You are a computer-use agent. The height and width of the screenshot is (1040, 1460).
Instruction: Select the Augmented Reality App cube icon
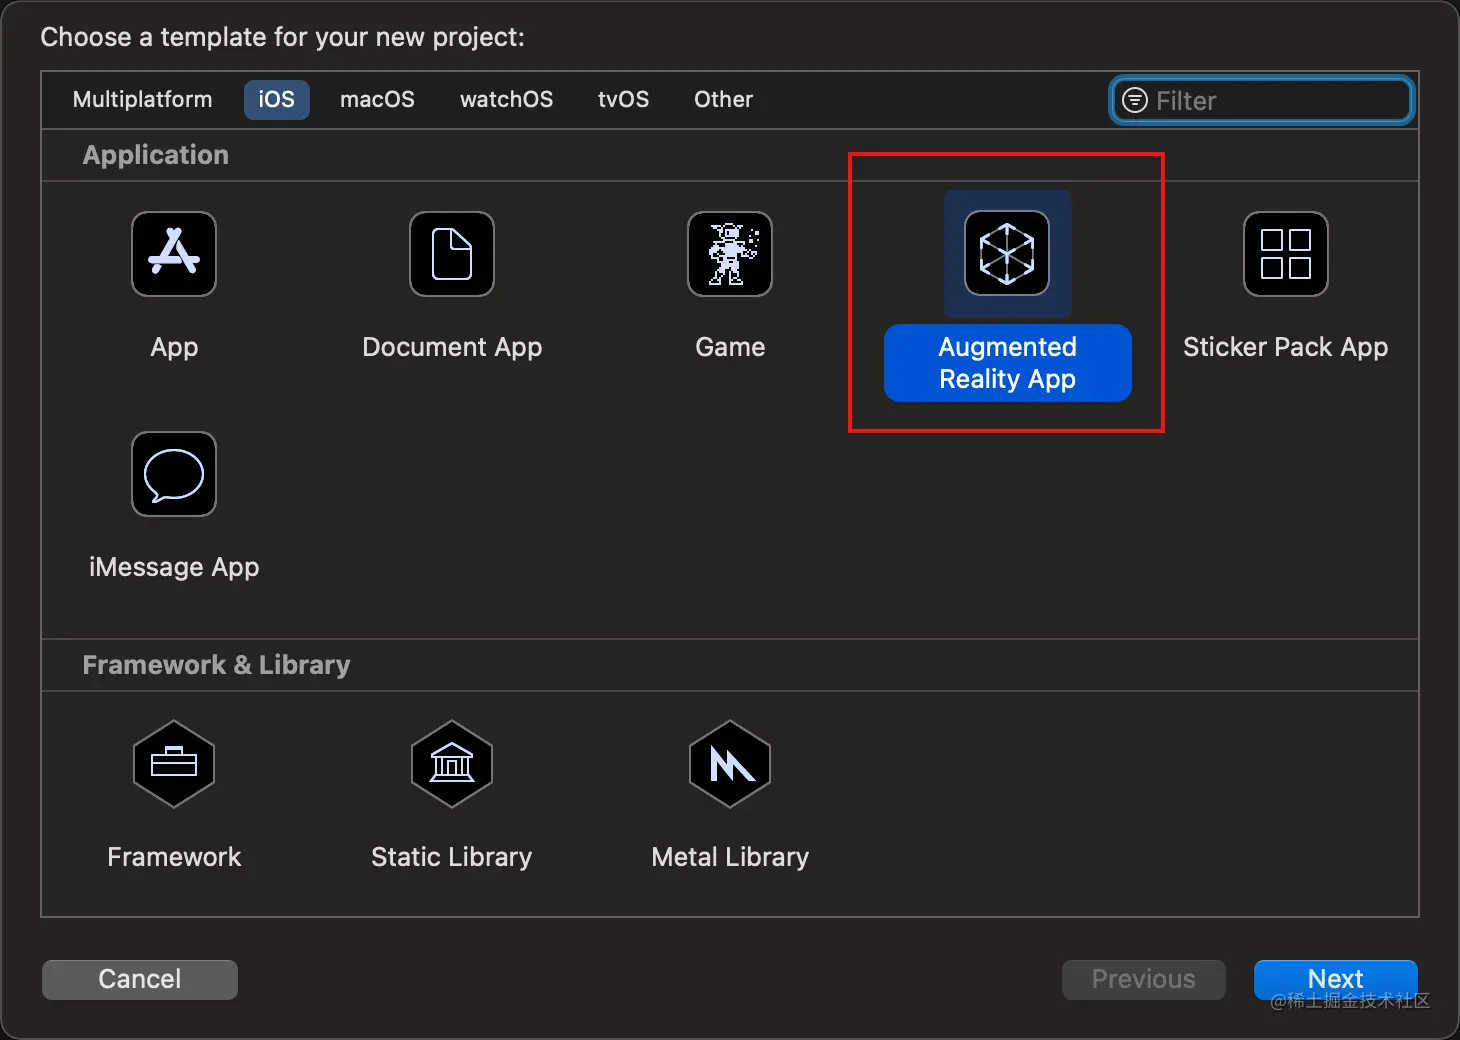tap(1007, 254)
